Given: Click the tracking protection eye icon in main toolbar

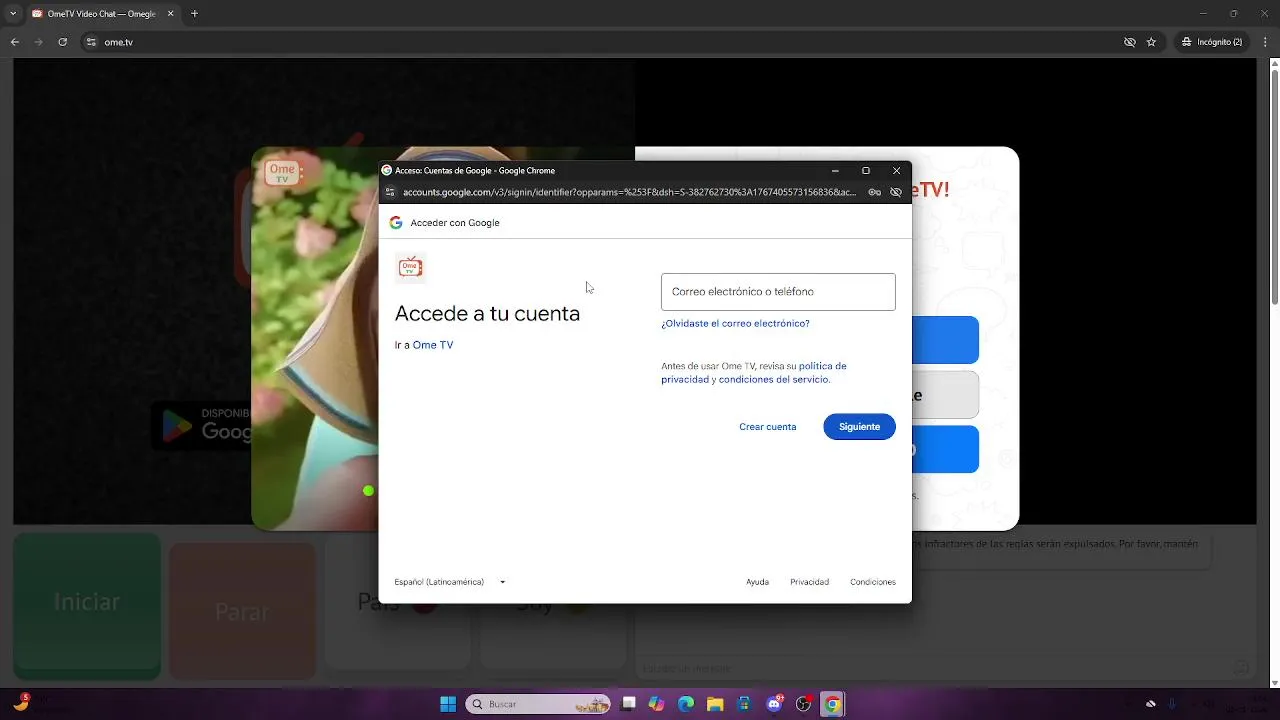Looking at the screenshot, I should pos(1129,42).
